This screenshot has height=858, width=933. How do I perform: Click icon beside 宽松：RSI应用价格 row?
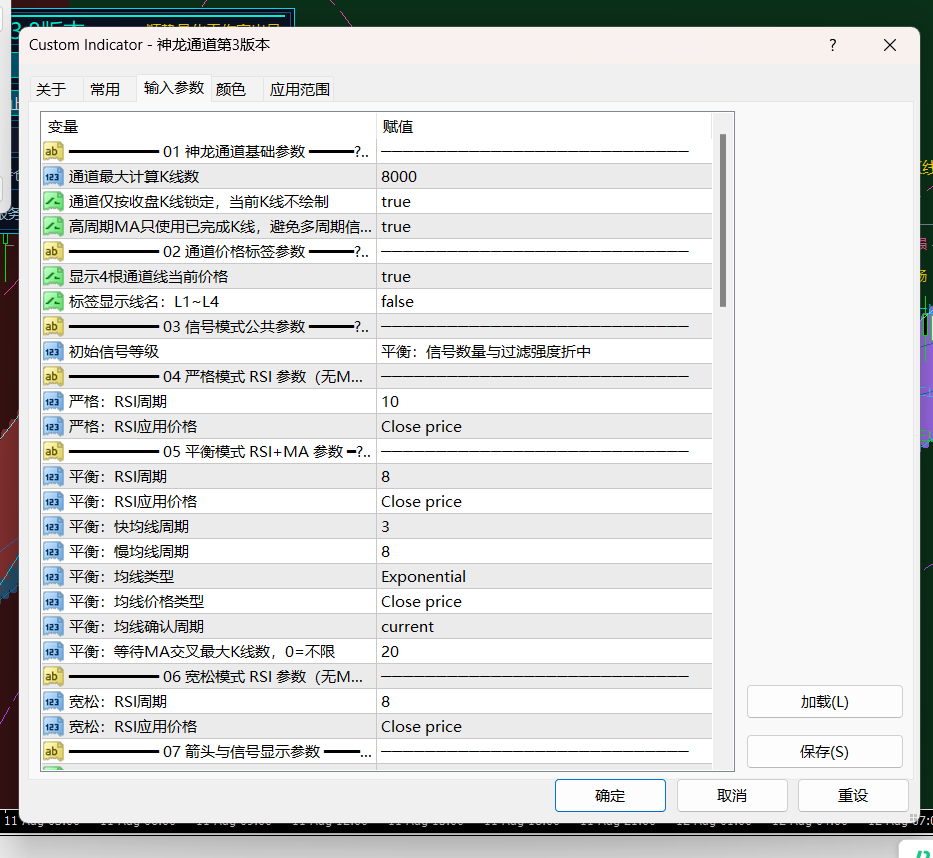click(x=53, y=727)
